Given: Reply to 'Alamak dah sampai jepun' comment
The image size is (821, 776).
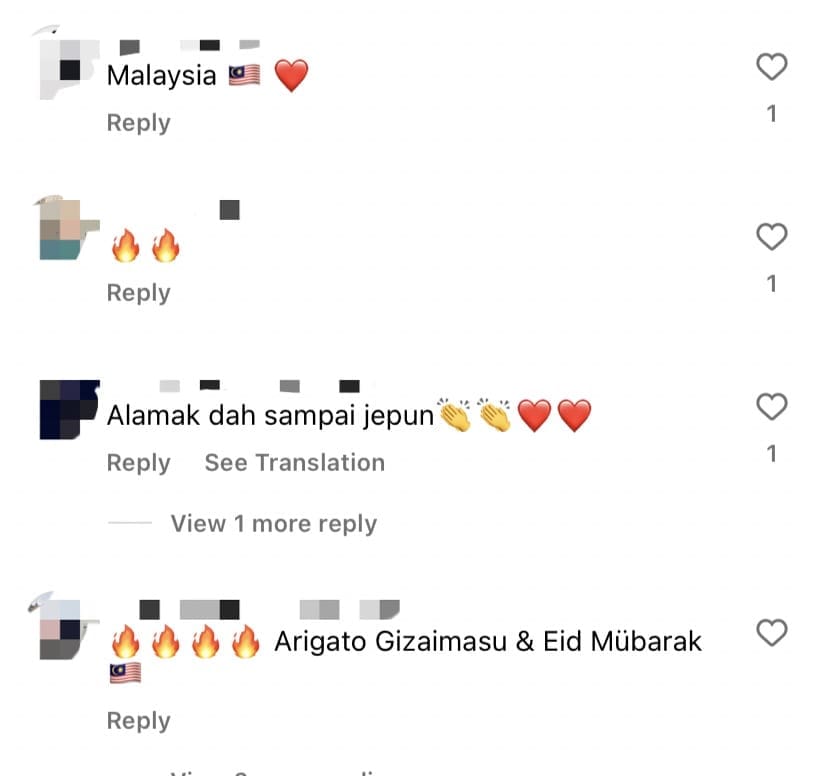Looking at the screenshot, I should point(139,463).
